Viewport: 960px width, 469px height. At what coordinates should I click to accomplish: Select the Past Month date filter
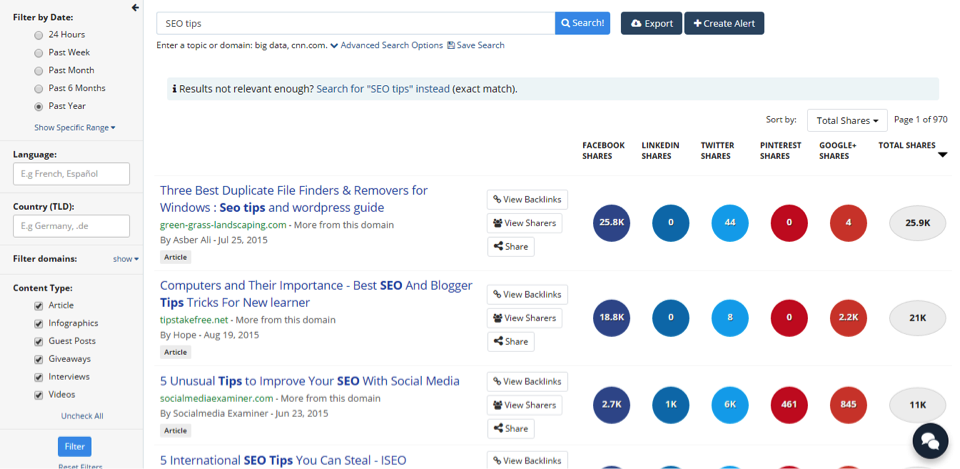39,70
